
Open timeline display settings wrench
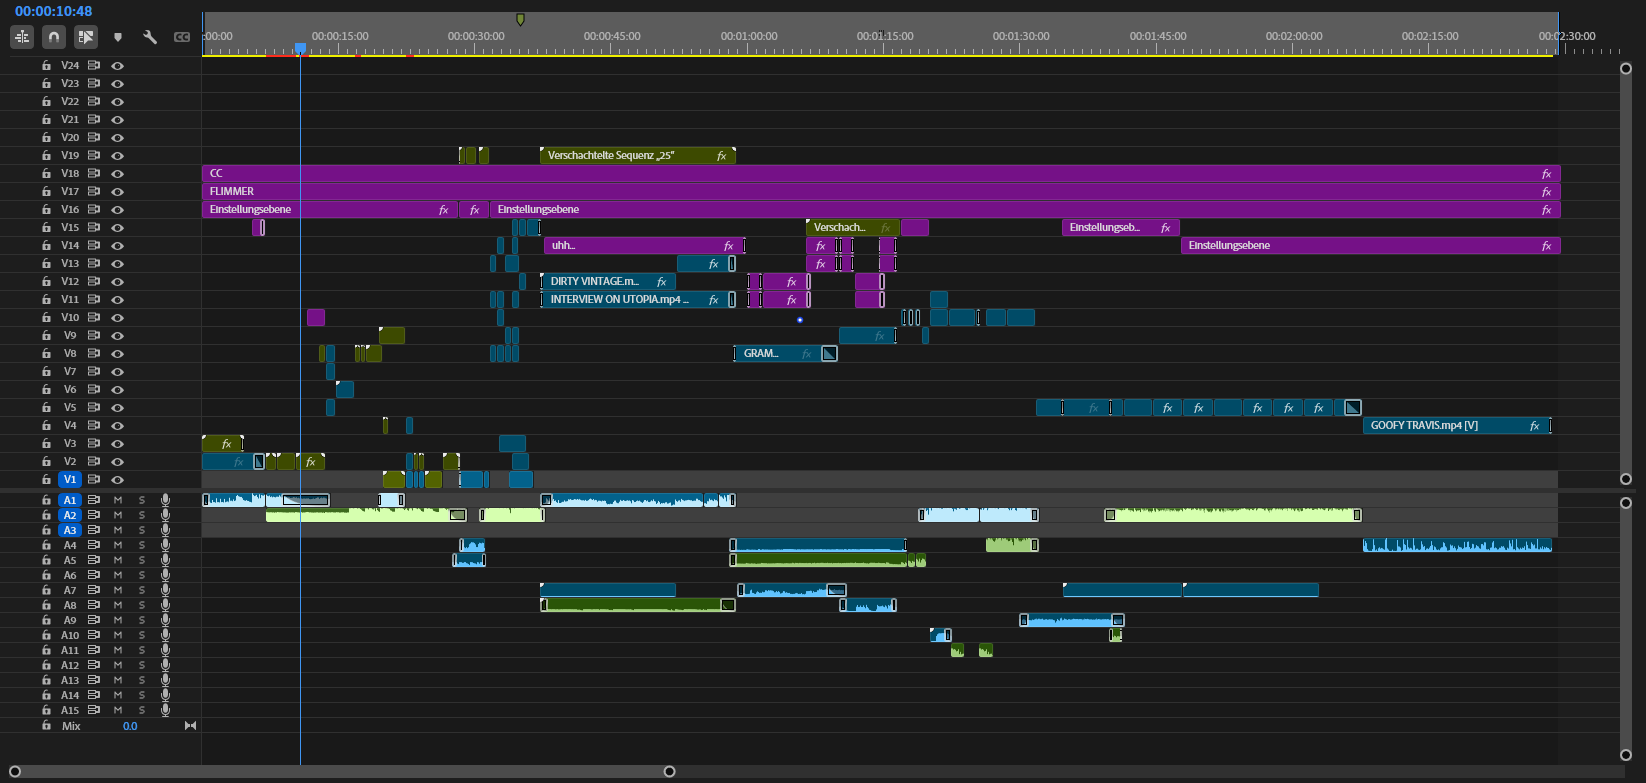pyautogui.click(x=150, y=37)
